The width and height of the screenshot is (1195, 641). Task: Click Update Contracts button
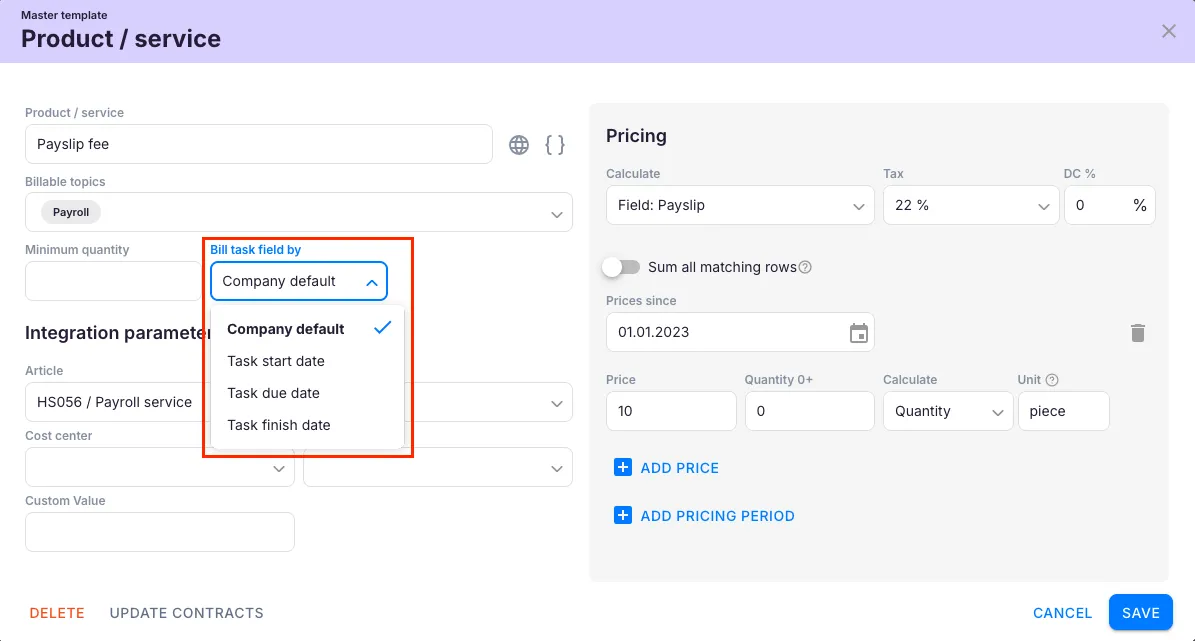pyautogui.click(x=187, y=613)
